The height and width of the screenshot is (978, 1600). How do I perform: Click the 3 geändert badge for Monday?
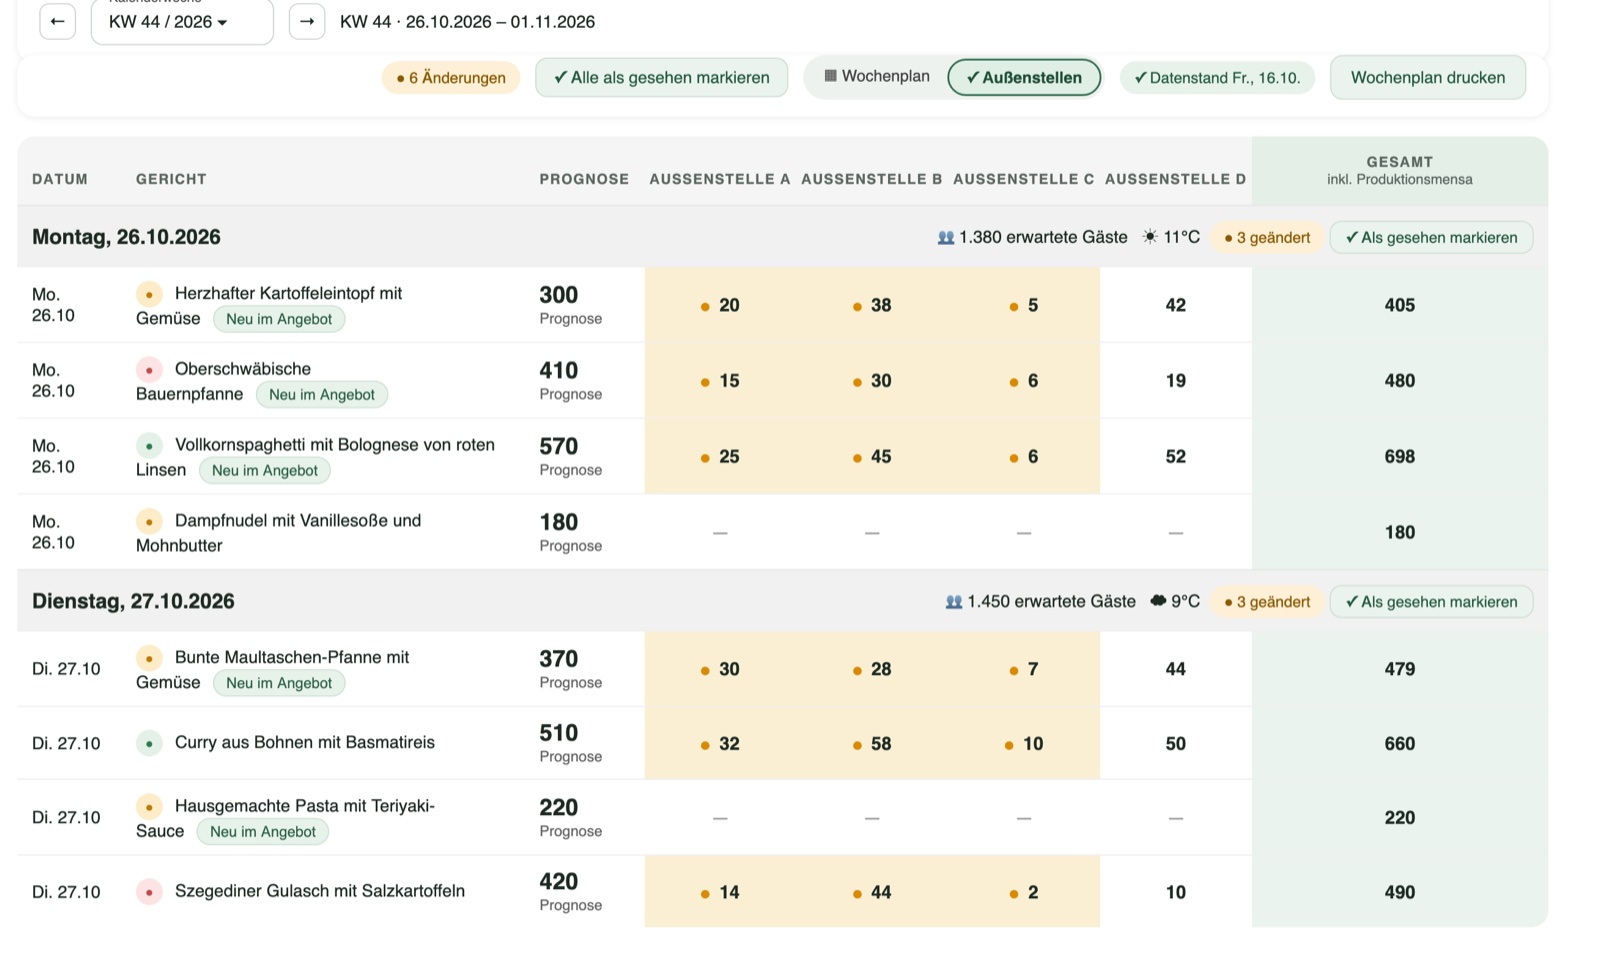[x=1268, y=238]
